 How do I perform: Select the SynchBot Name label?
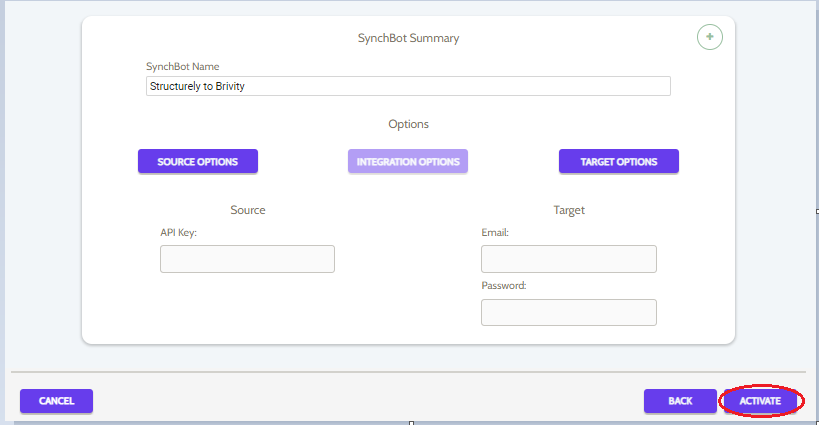pyautogui.click(x=183, y=66)
